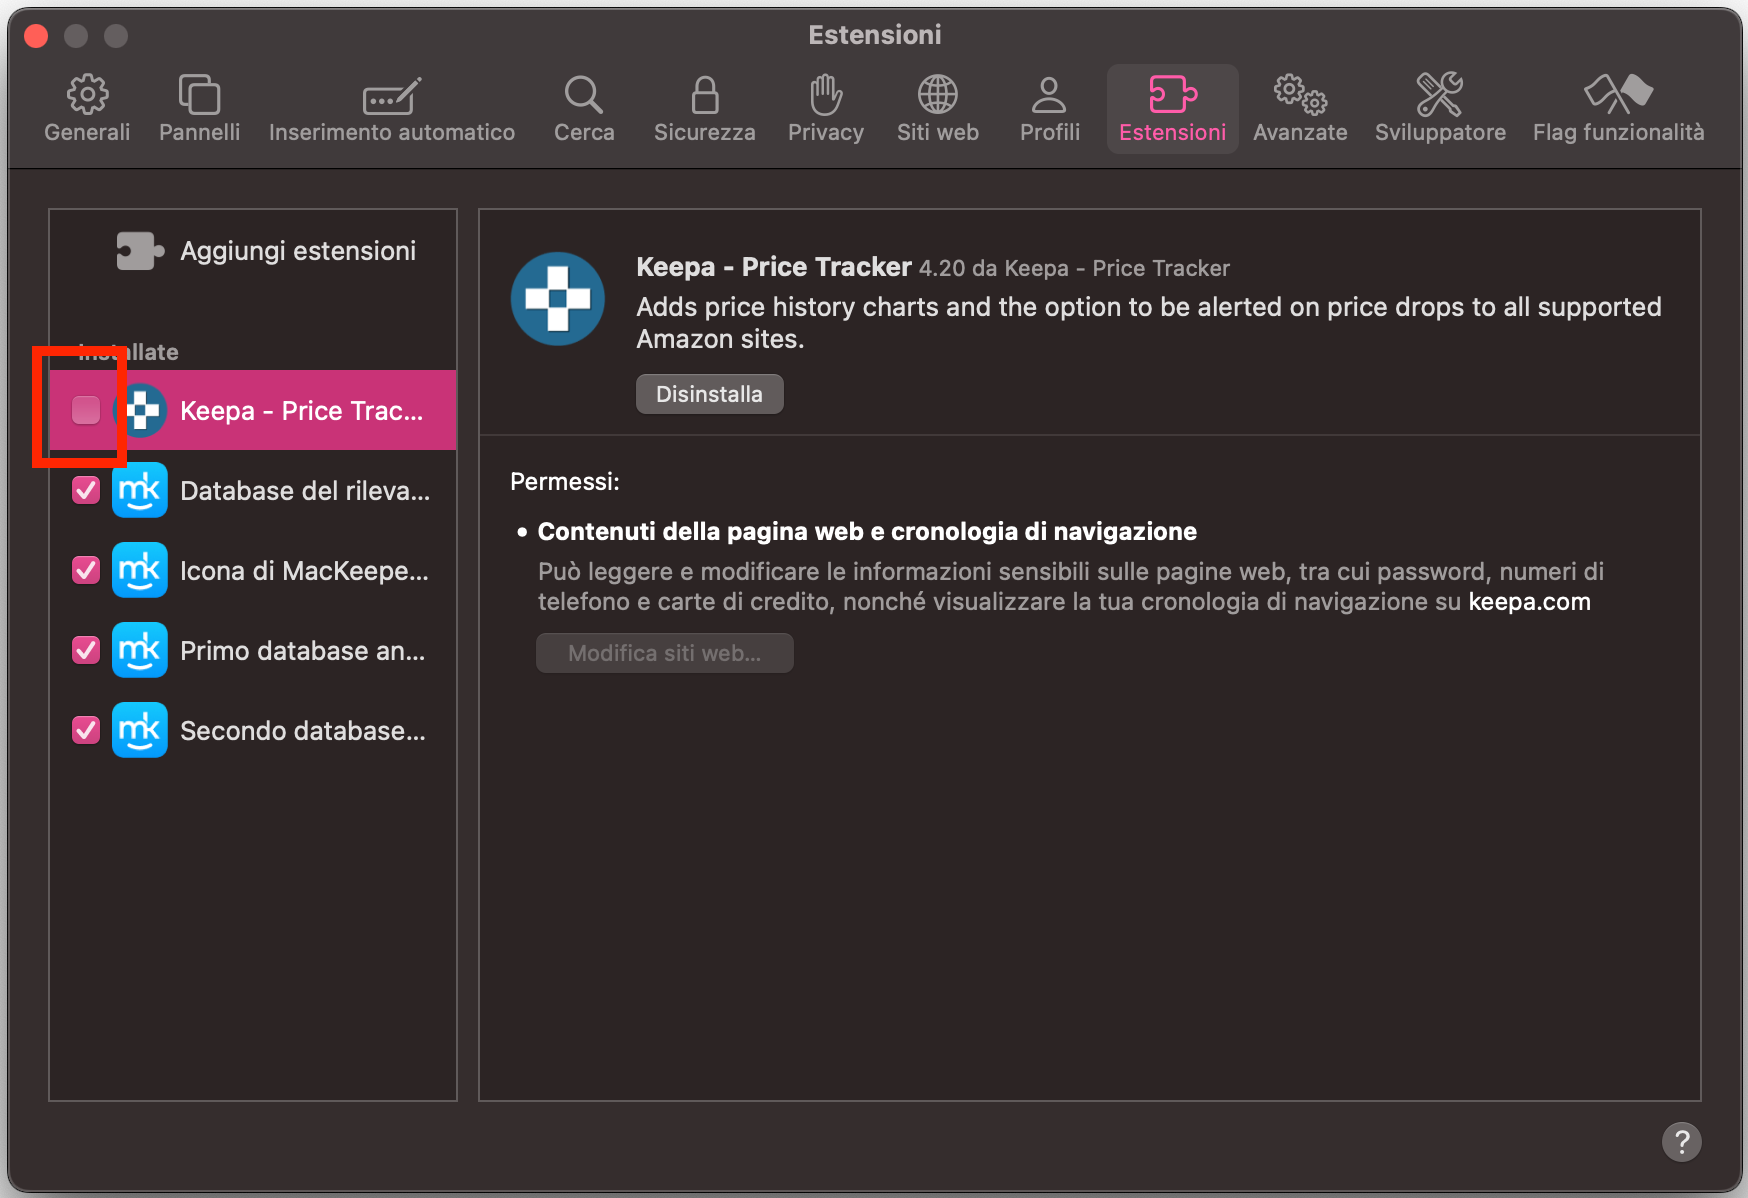This screenshot has height=1198, width=1748.
Task: Open the Inserimento automatico tab
Action: pos(392,108)
